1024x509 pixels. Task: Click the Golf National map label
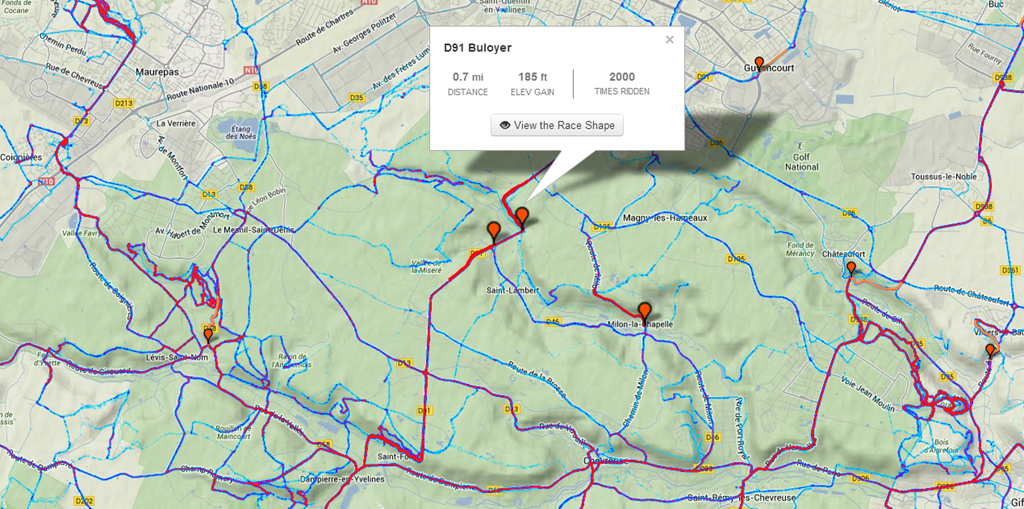pyautogui.click(x=802, y=162)
